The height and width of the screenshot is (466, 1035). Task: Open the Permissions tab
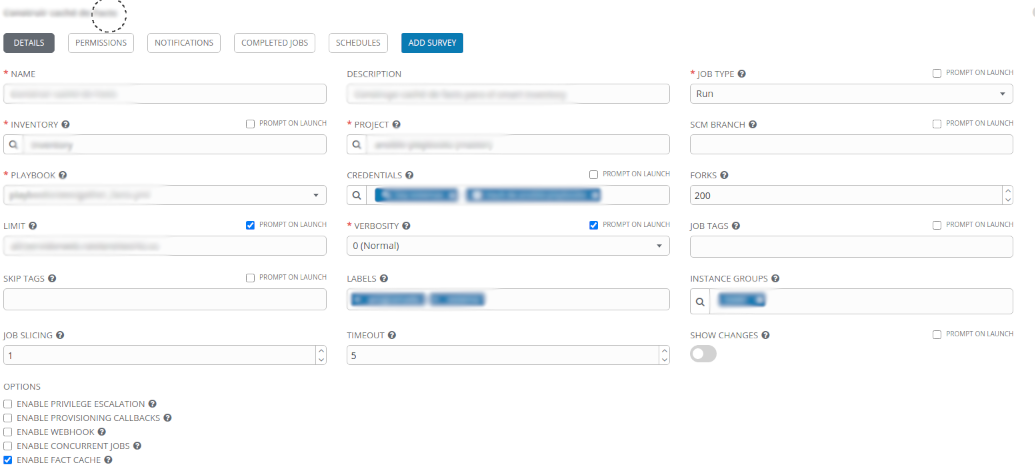point(101,43)
